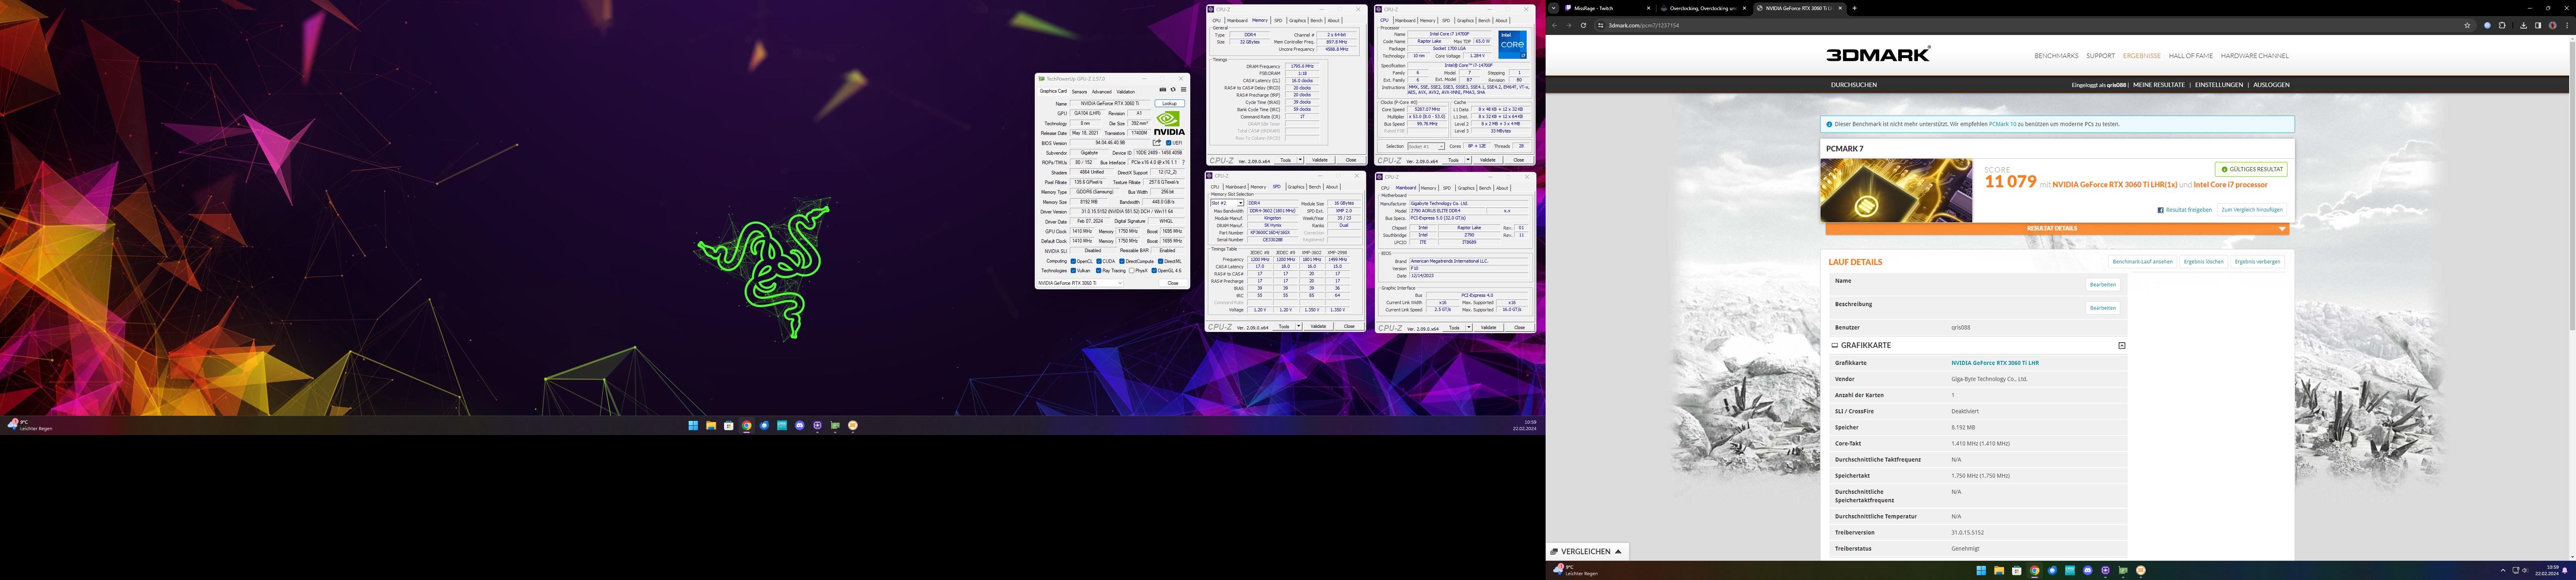This screenshot has width=2576, height=580.
Task: Click the GPU-Z refresh icon
Action: (x=1173, y=90)
